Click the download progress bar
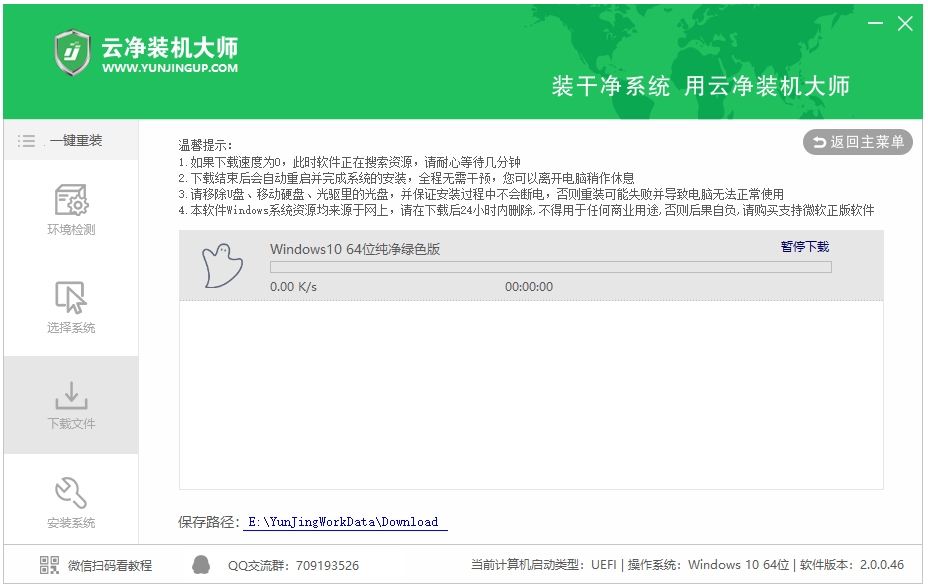This screenshot has width=928, height=588. click(550, 267)
